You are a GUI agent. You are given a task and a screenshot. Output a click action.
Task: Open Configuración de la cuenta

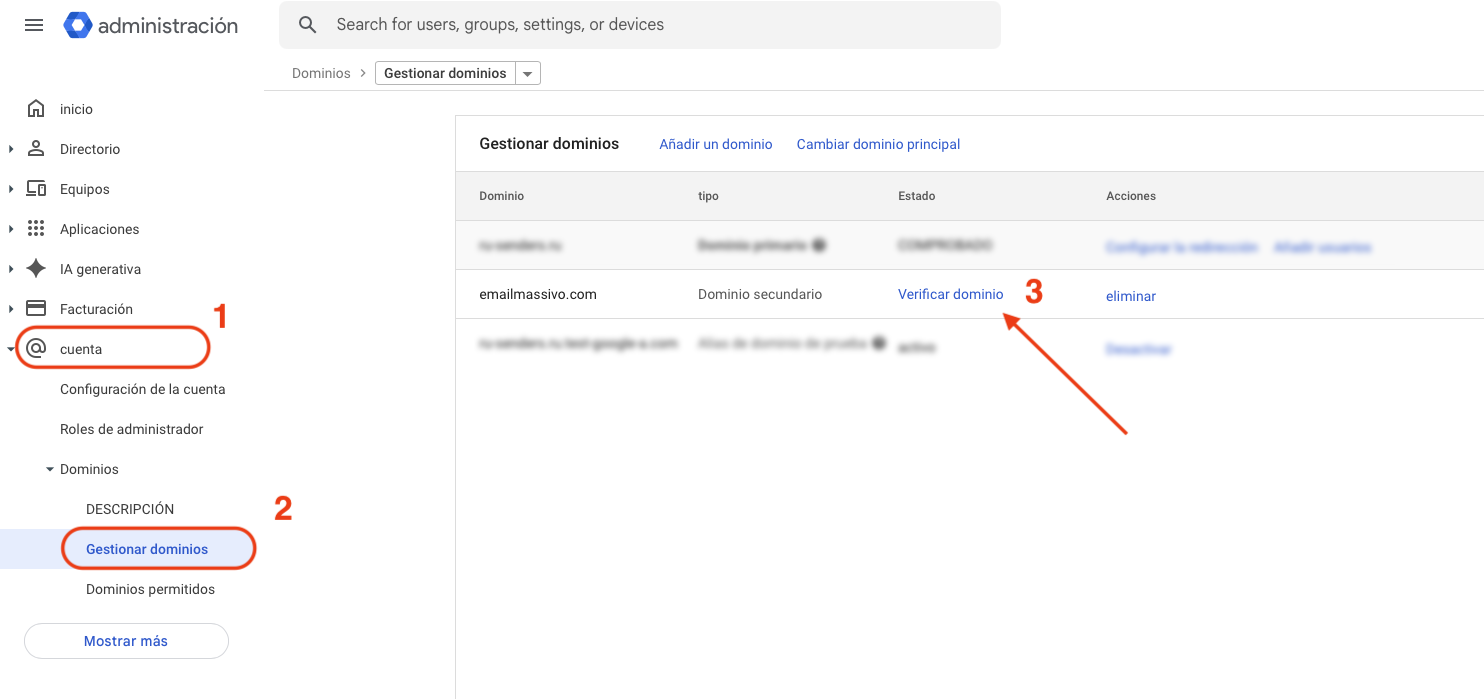click(142, 389)
